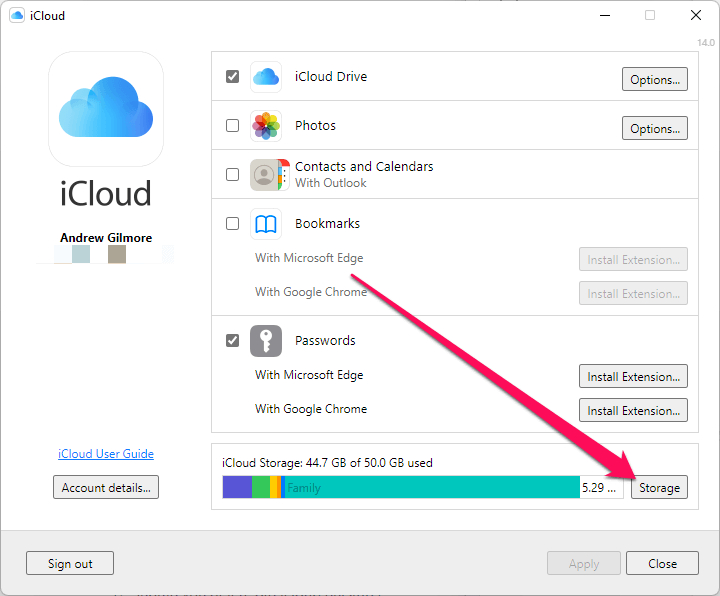
Task: Click the iCloud title bar app icon
Action: (x=17, y=16)
